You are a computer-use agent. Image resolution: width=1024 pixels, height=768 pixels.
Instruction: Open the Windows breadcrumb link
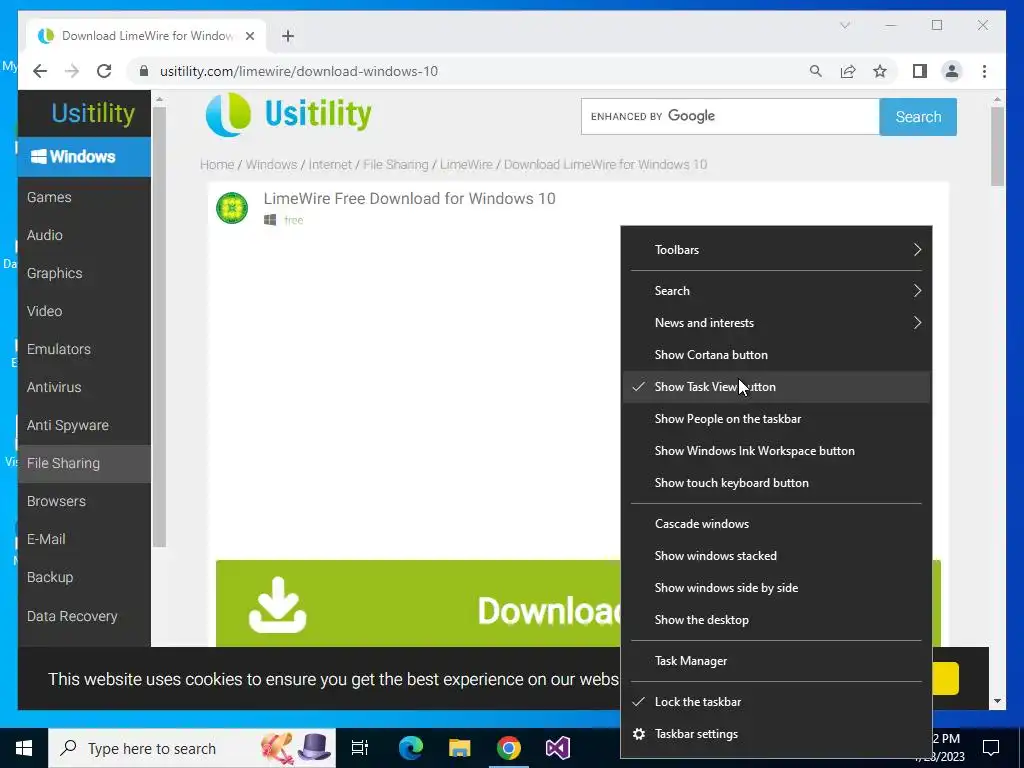(271, 165)
